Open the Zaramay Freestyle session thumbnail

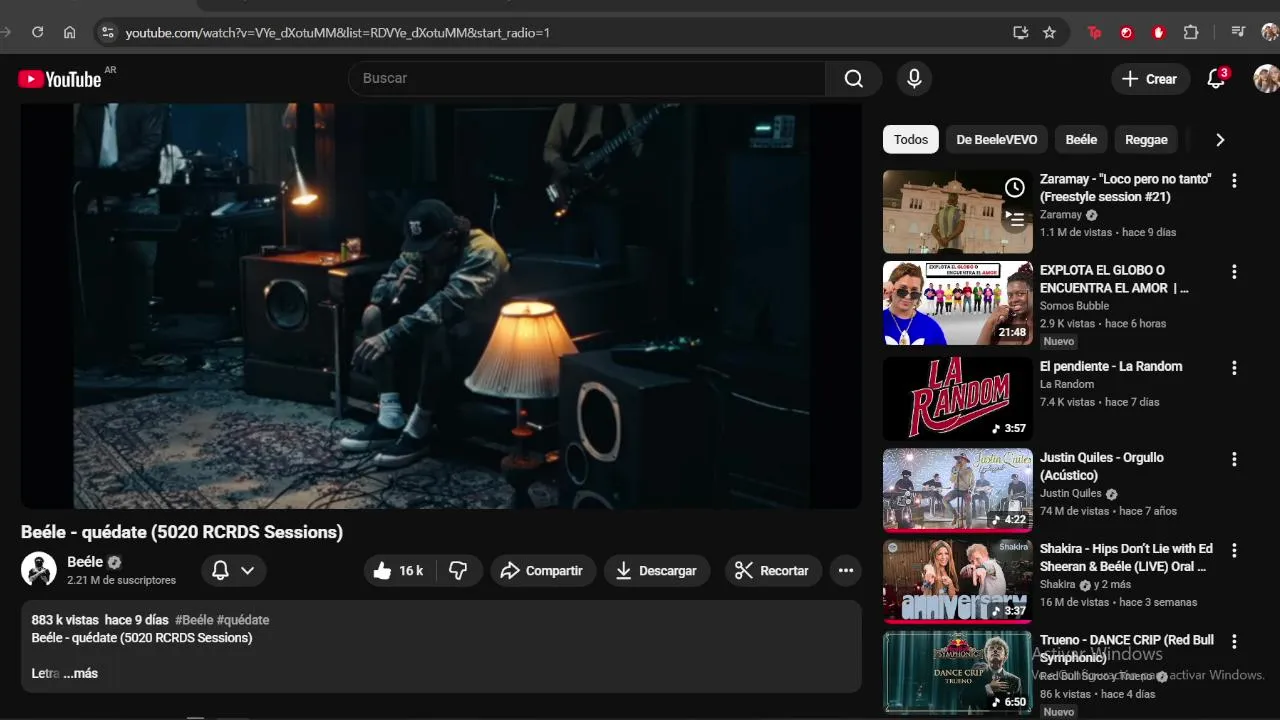[958, 211]
